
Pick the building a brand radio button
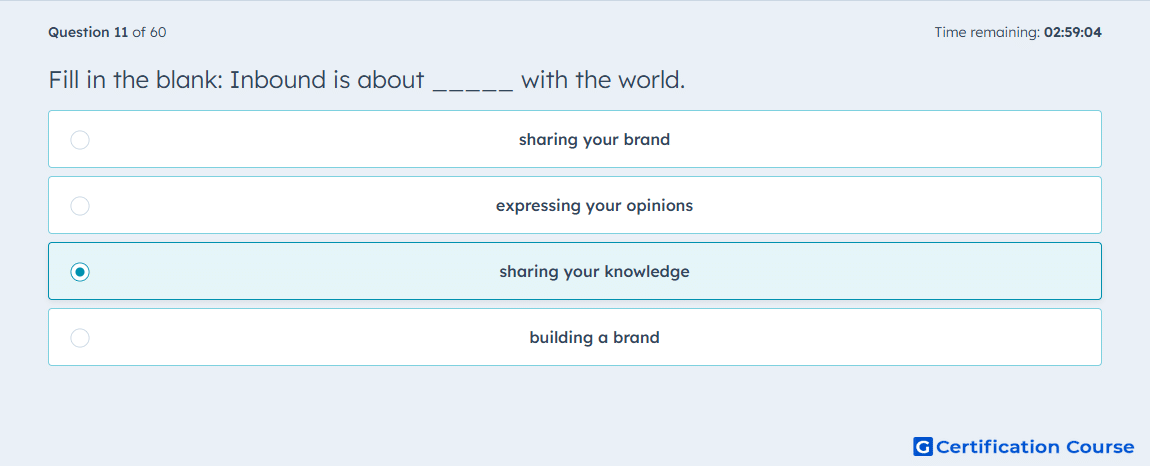(80, 338)
